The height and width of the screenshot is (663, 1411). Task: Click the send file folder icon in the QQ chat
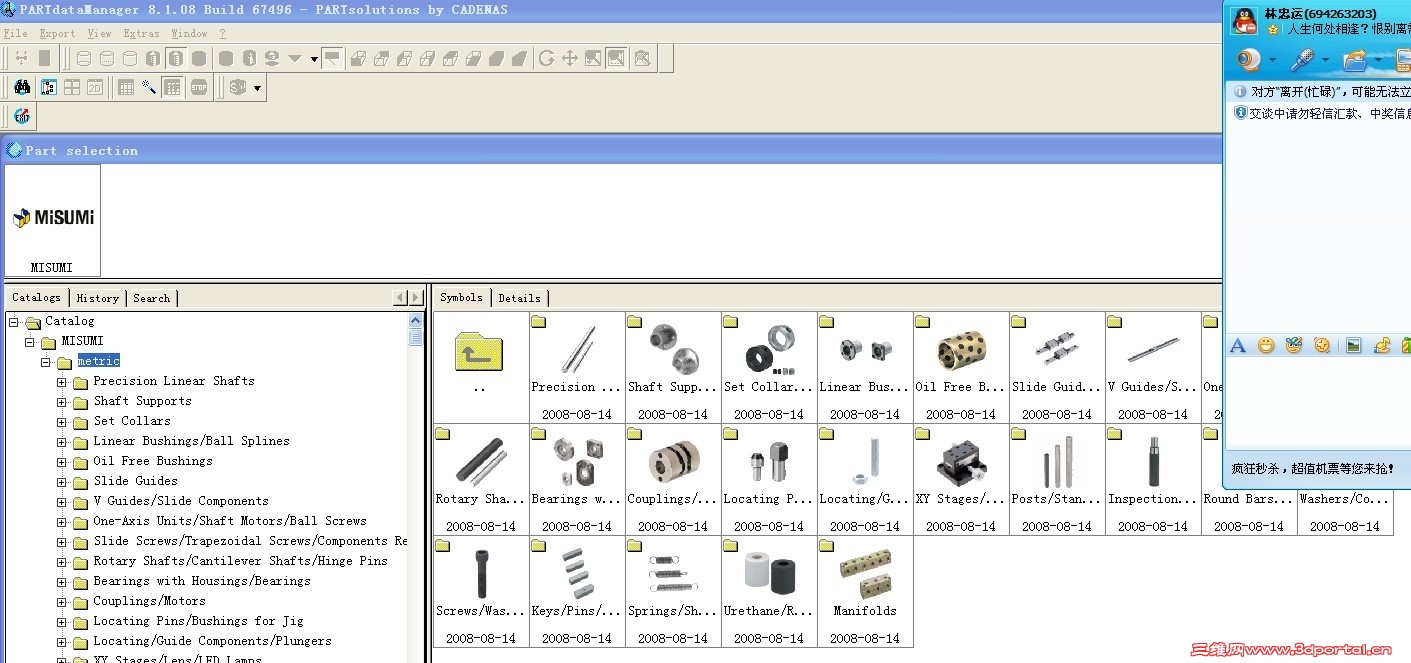(x=1355, y=61)
